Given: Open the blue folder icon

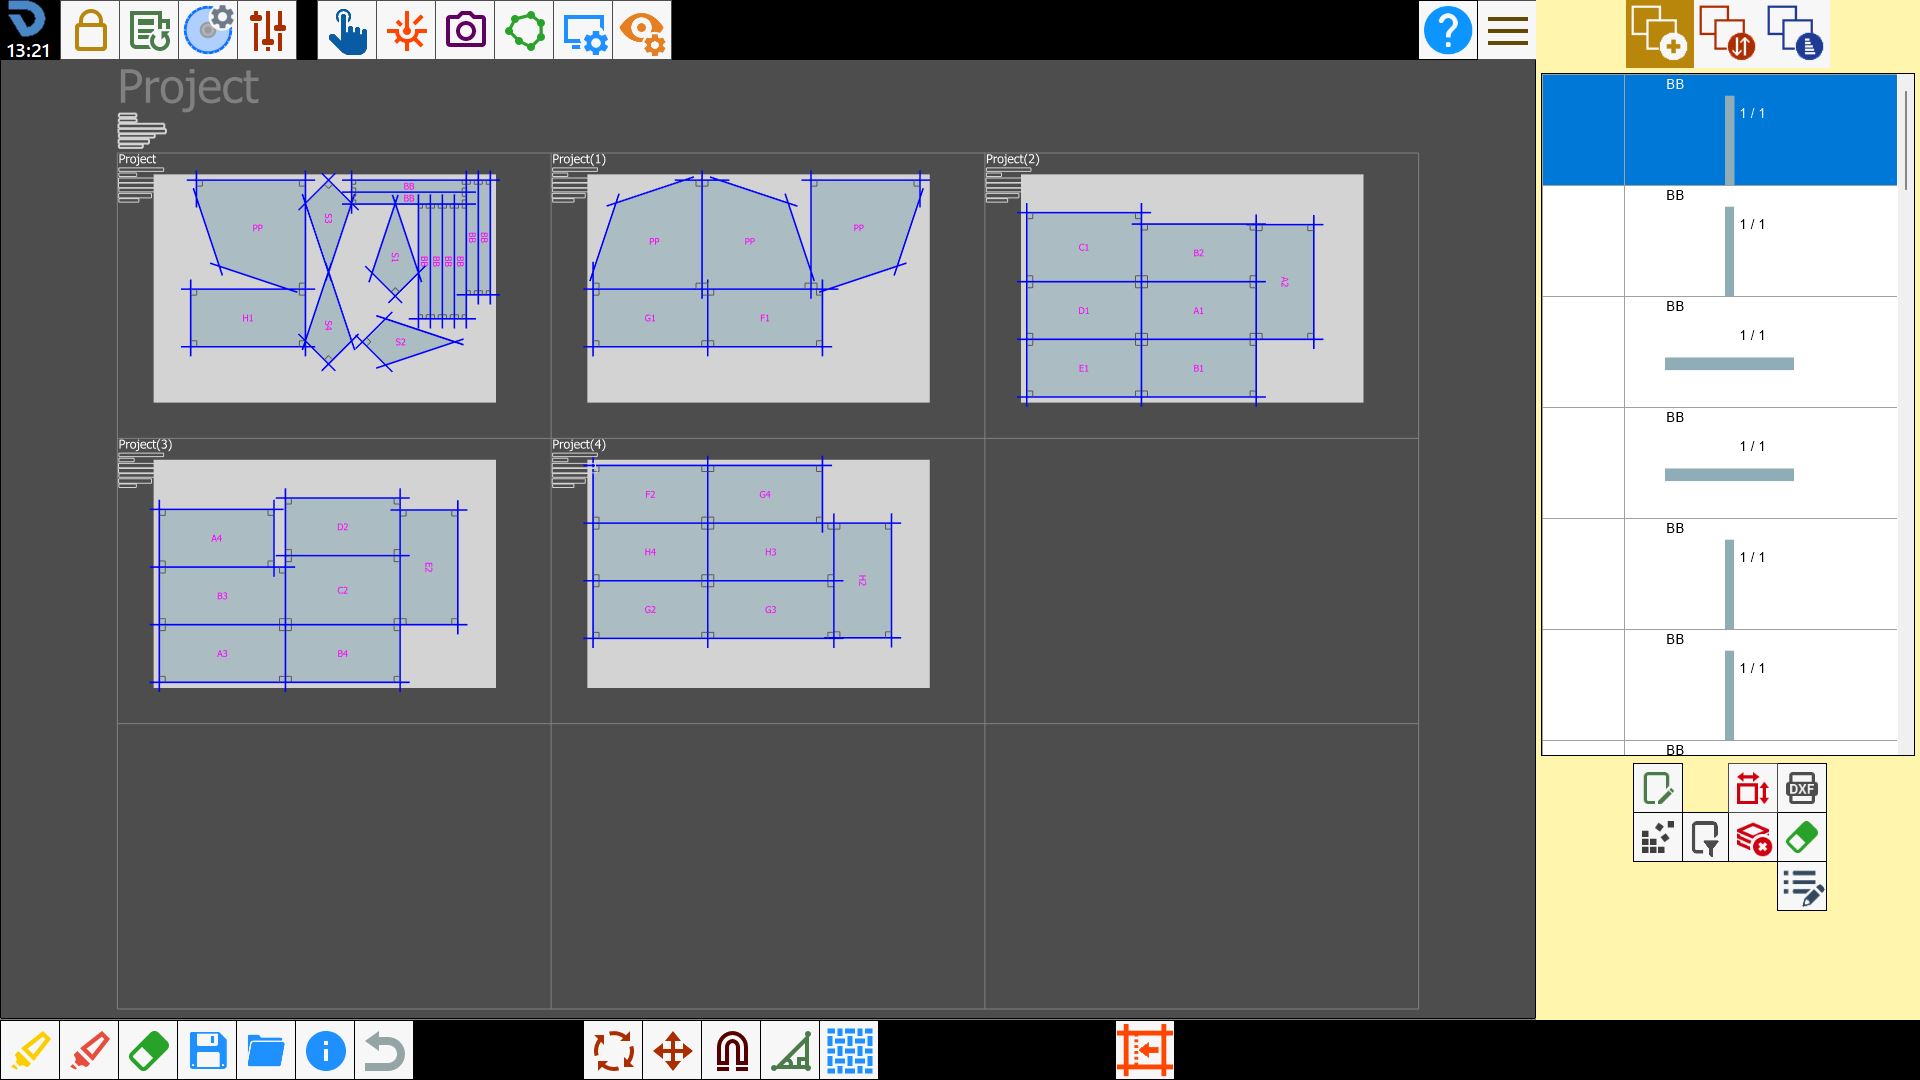Looking at the screenshot, I should pyautogui.click(x=266, y=1051).
